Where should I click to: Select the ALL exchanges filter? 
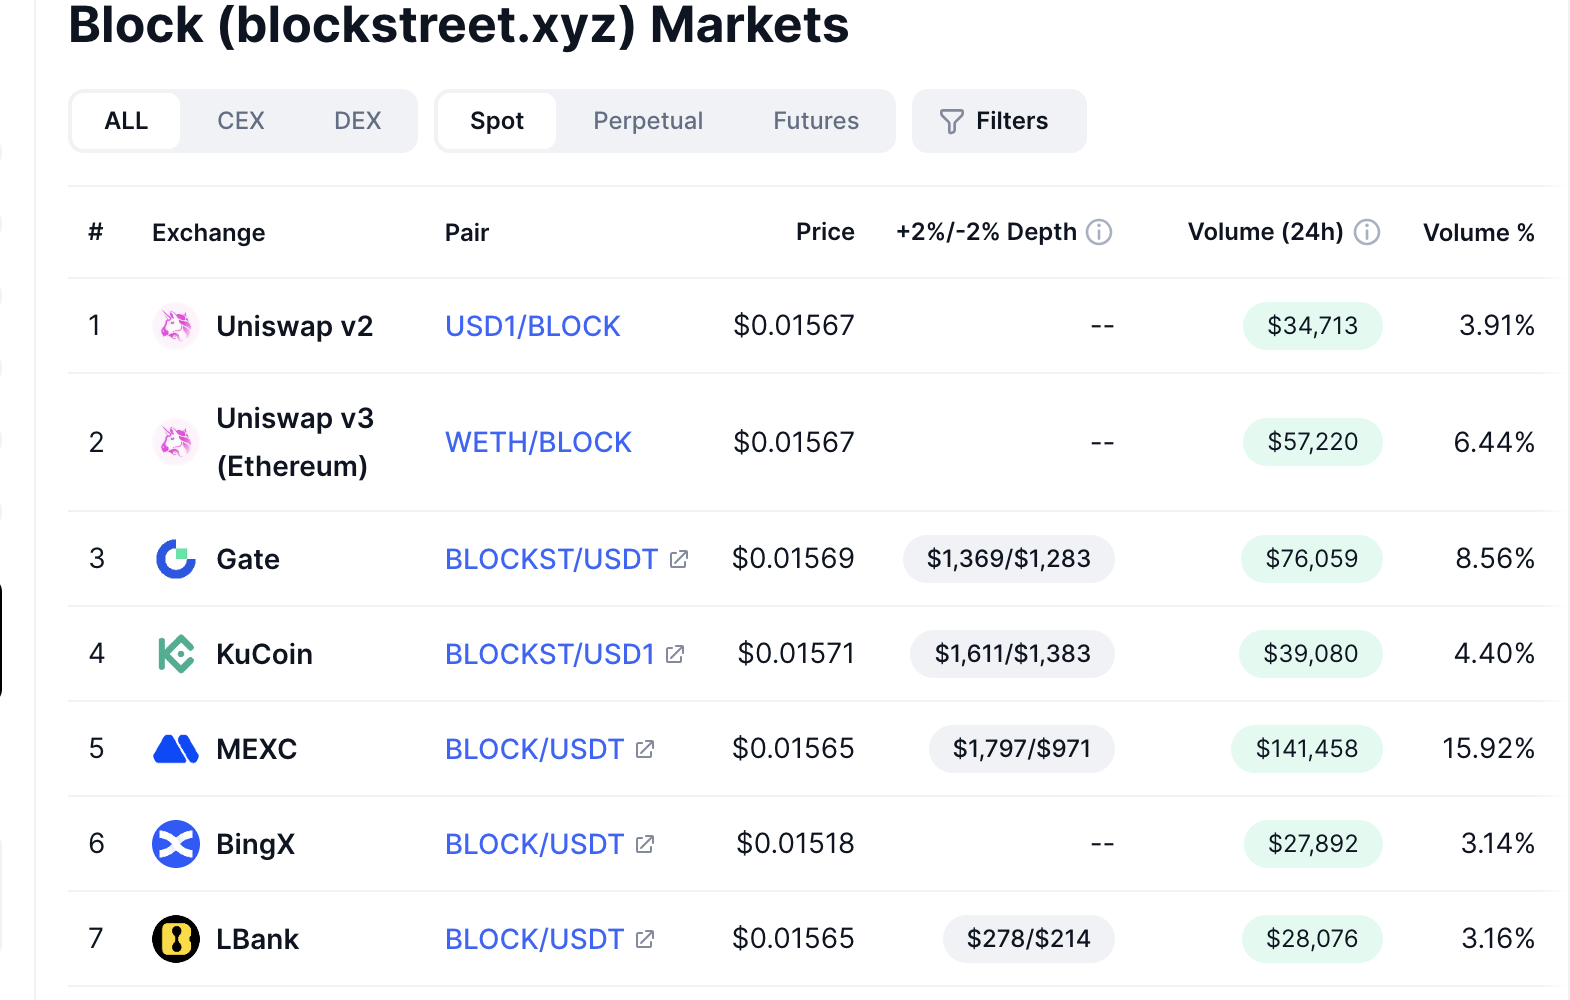click(x=126, y=121)
